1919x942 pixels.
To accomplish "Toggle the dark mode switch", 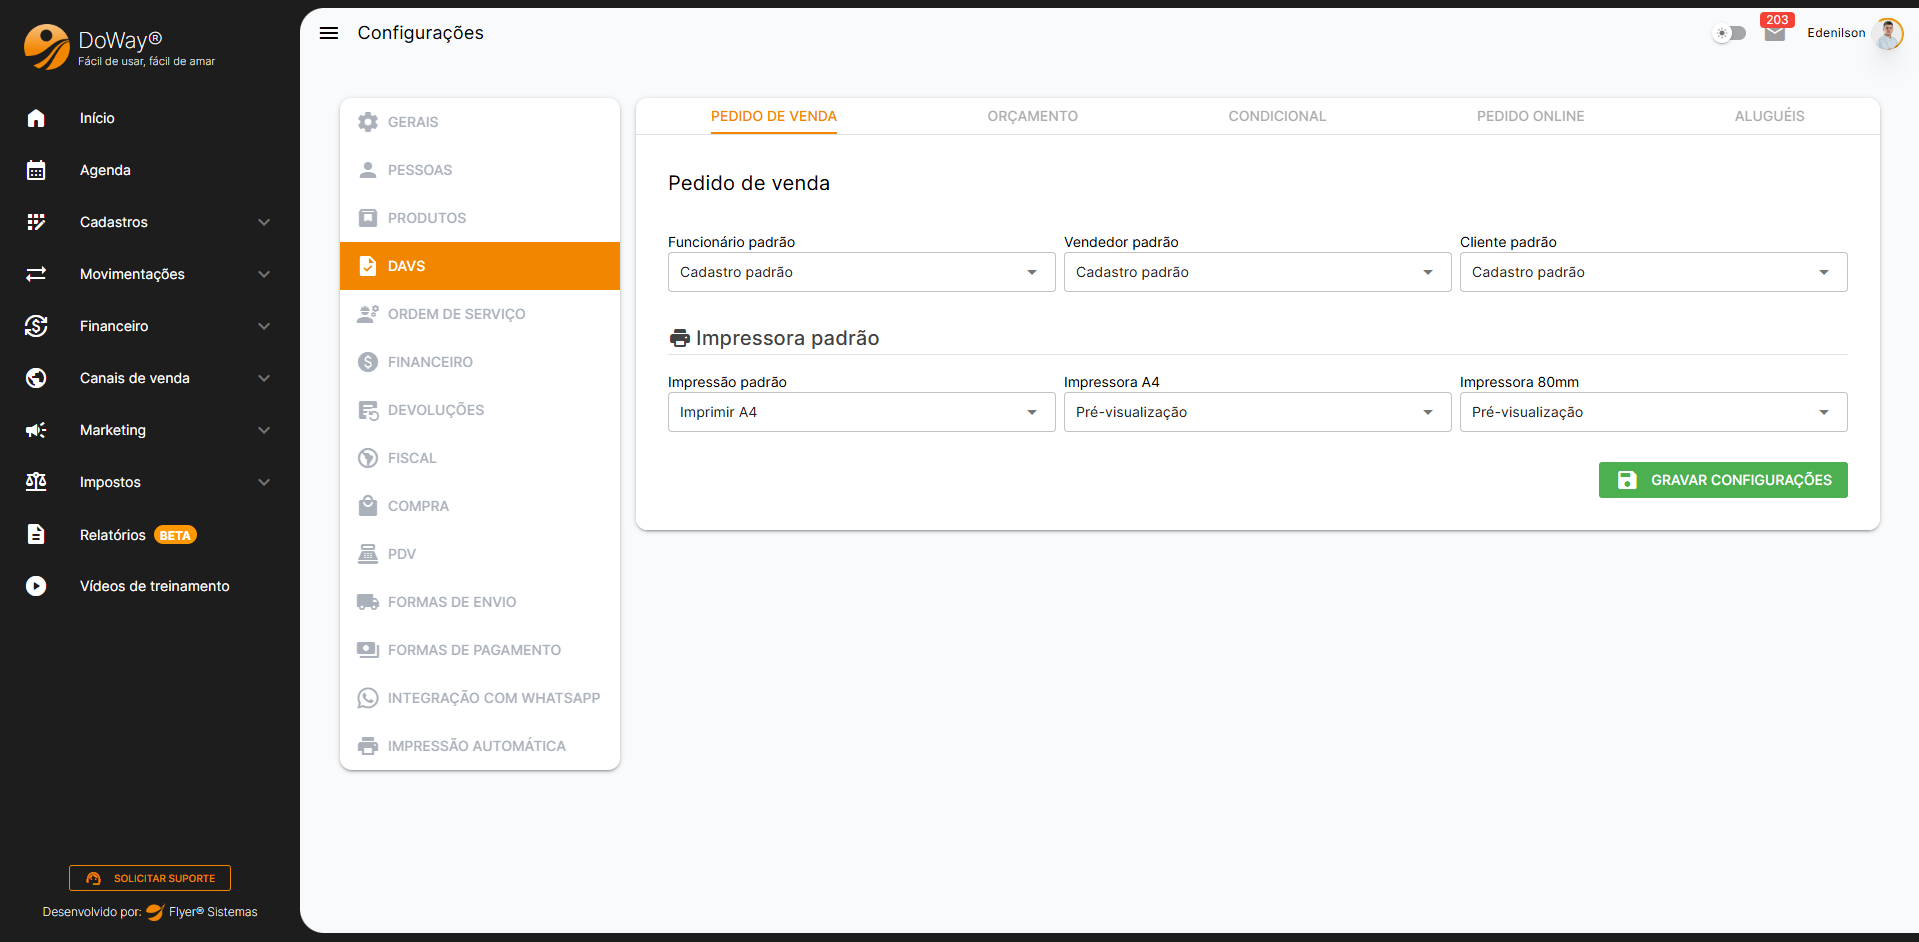I will pyautogui.click(x=1729, y=33).
